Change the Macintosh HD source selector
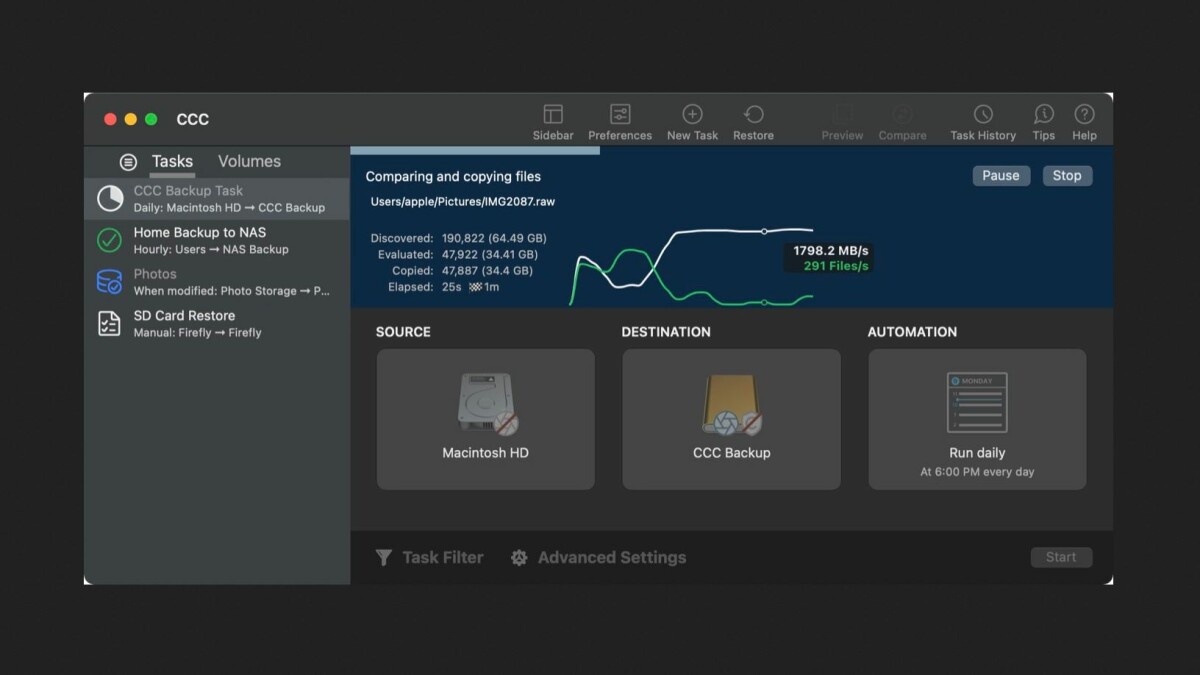The image size is (1200, 675). click(x=485, y=418)
